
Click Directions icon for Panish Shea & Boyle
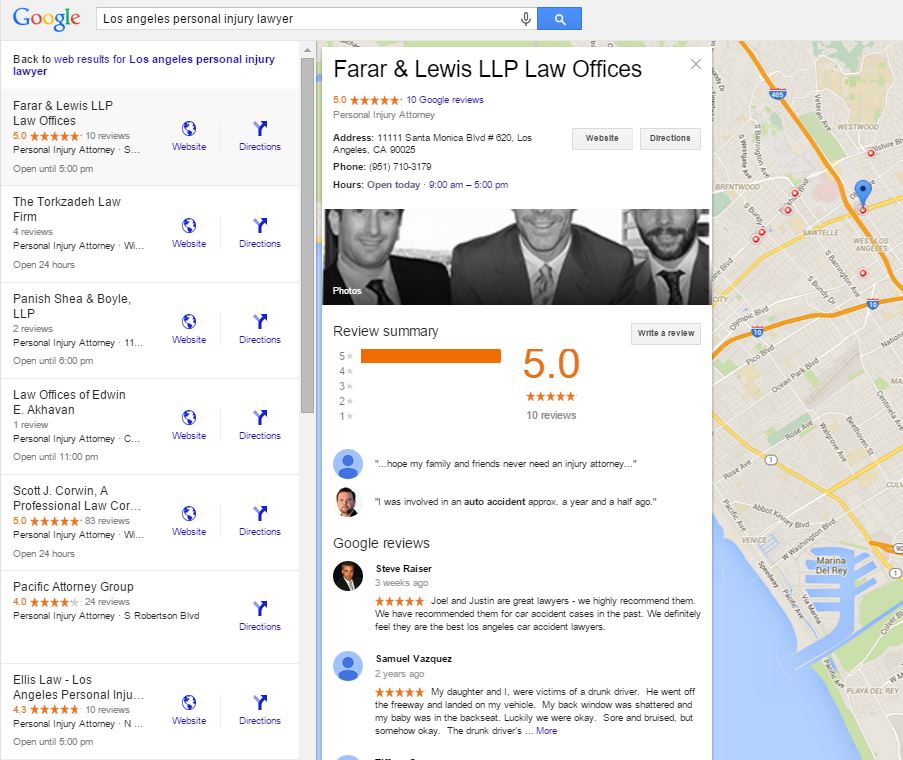[260, 321]
